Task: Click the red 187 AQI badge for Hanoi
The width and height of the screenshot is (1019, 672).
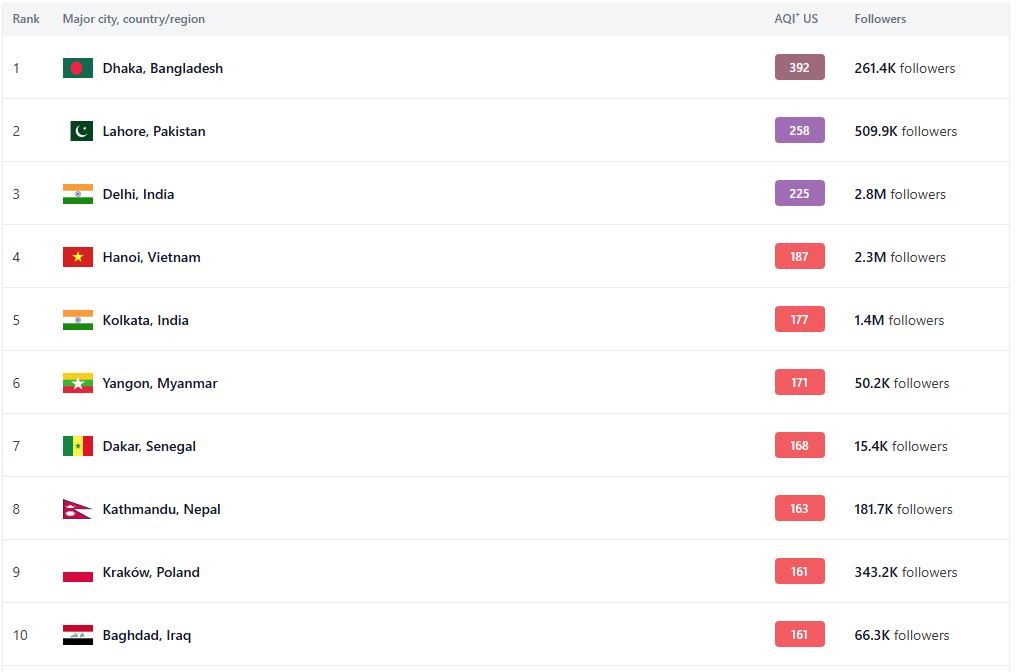Action: point(799,256)
